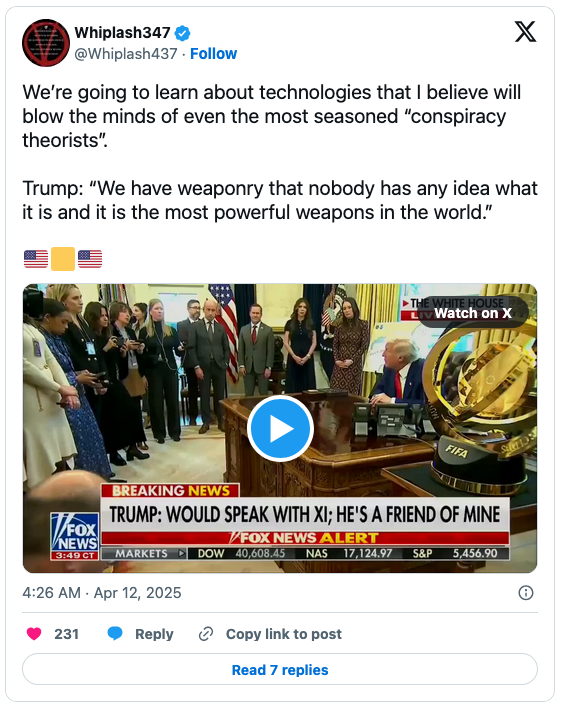Open the post info circle icon
The image size is (562, 708).
point(526,593)
